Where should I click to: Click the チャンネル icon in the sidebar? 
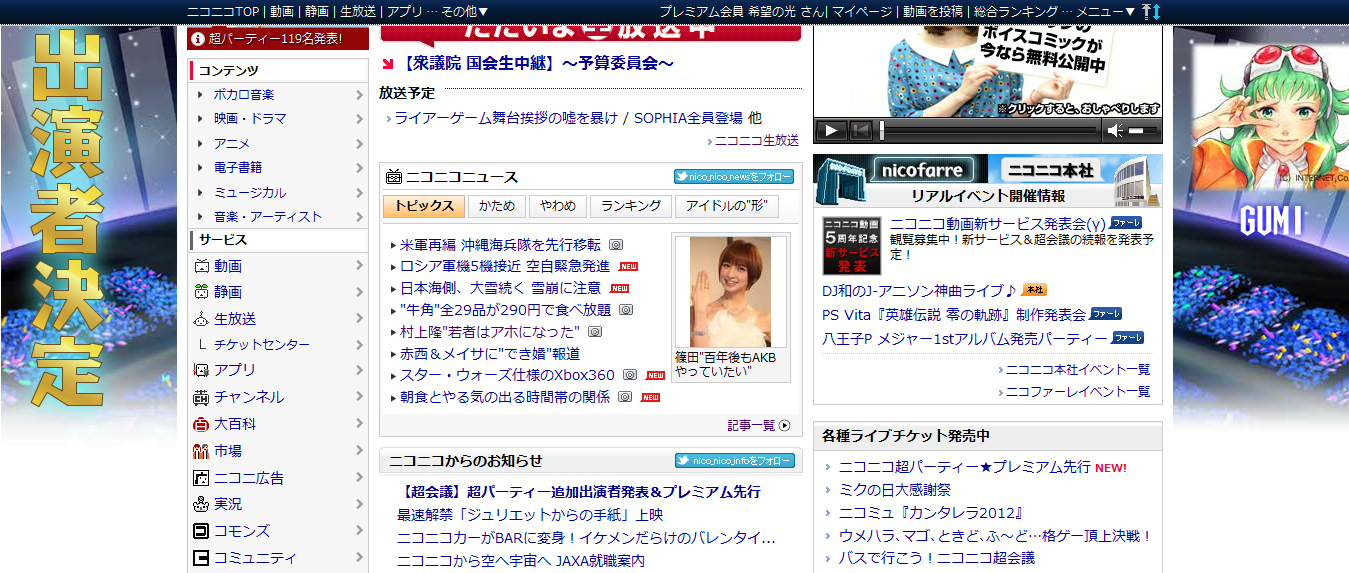(201, 397)
